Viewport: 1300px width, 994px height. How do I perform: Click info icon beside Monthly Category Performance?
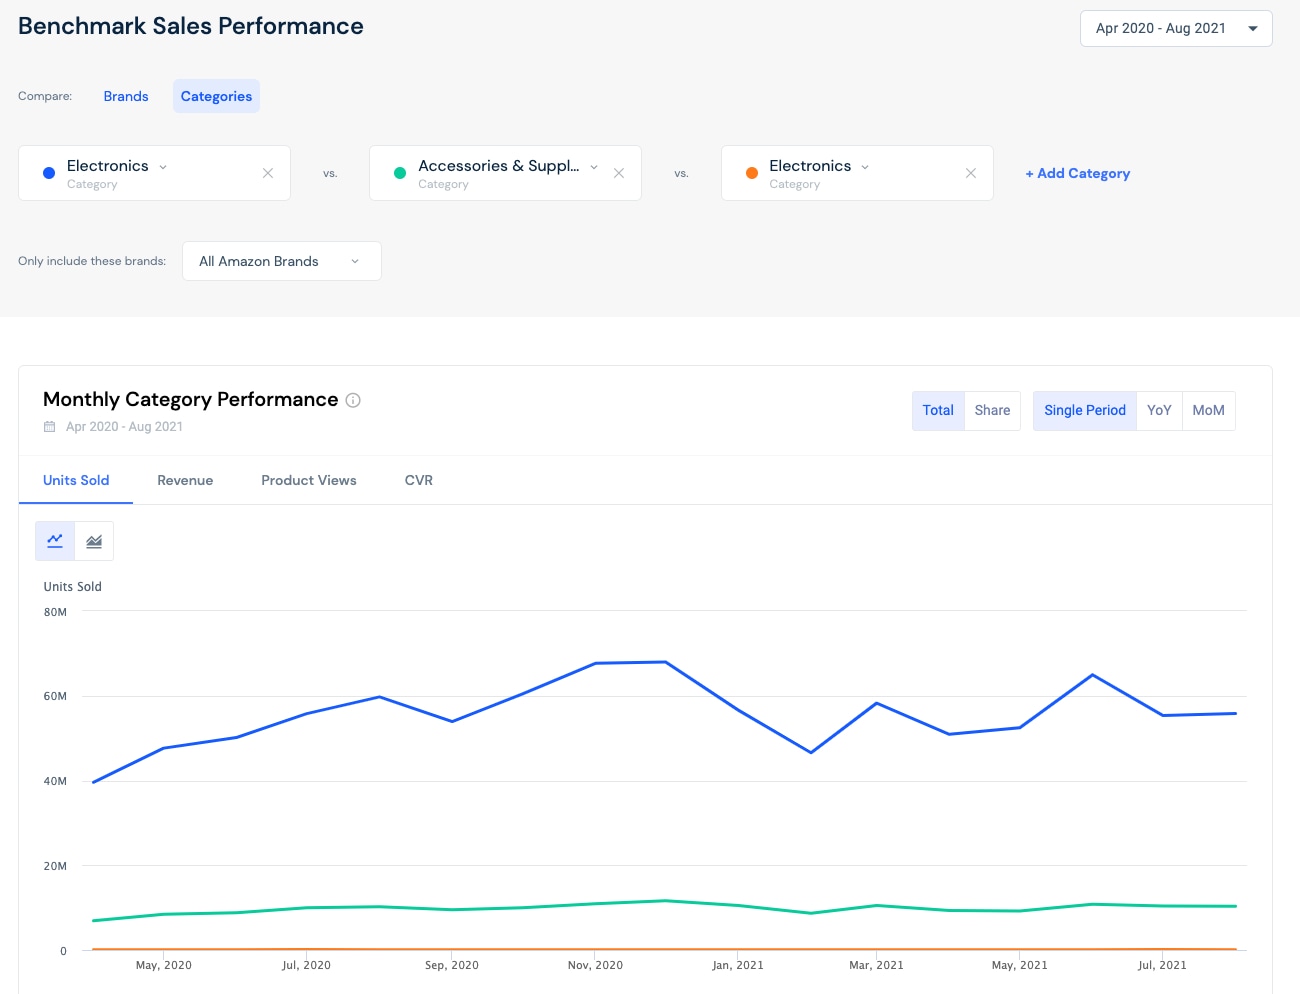[x=353, y=400]
